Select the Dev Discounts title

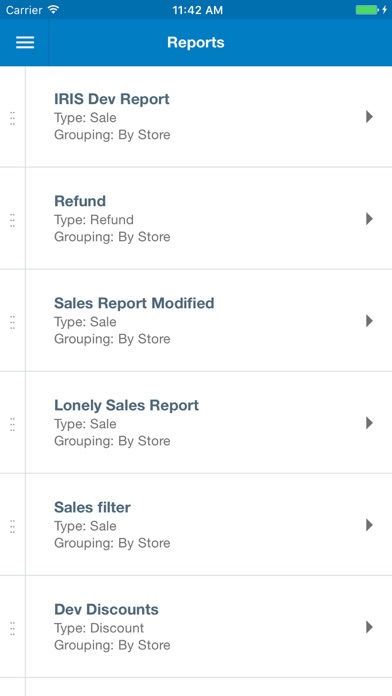tap(106, 609)
